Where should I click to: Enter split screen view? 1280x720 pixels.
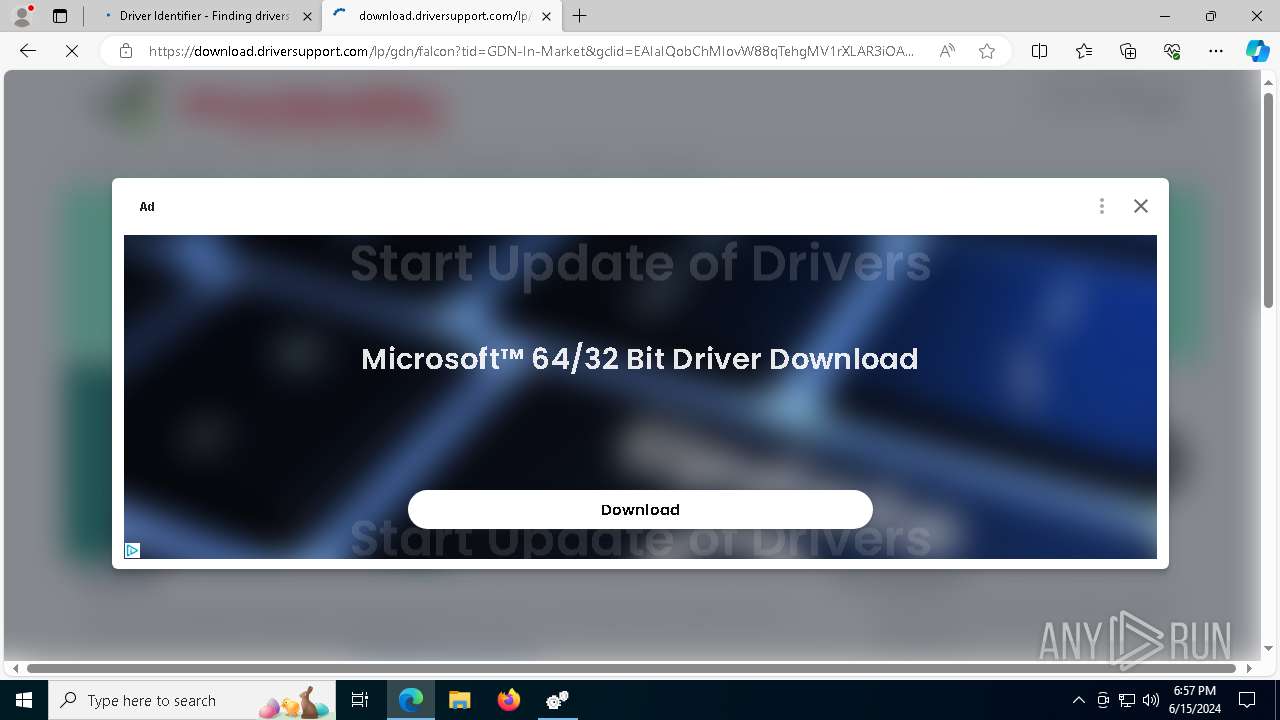click(x=1040, y=51)
